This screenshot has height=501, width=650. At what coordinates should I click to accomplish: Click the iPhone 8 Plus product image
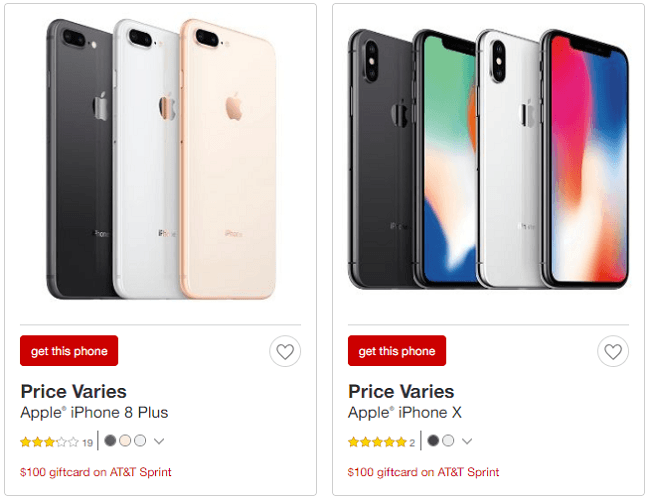click(x=161, y=159)
